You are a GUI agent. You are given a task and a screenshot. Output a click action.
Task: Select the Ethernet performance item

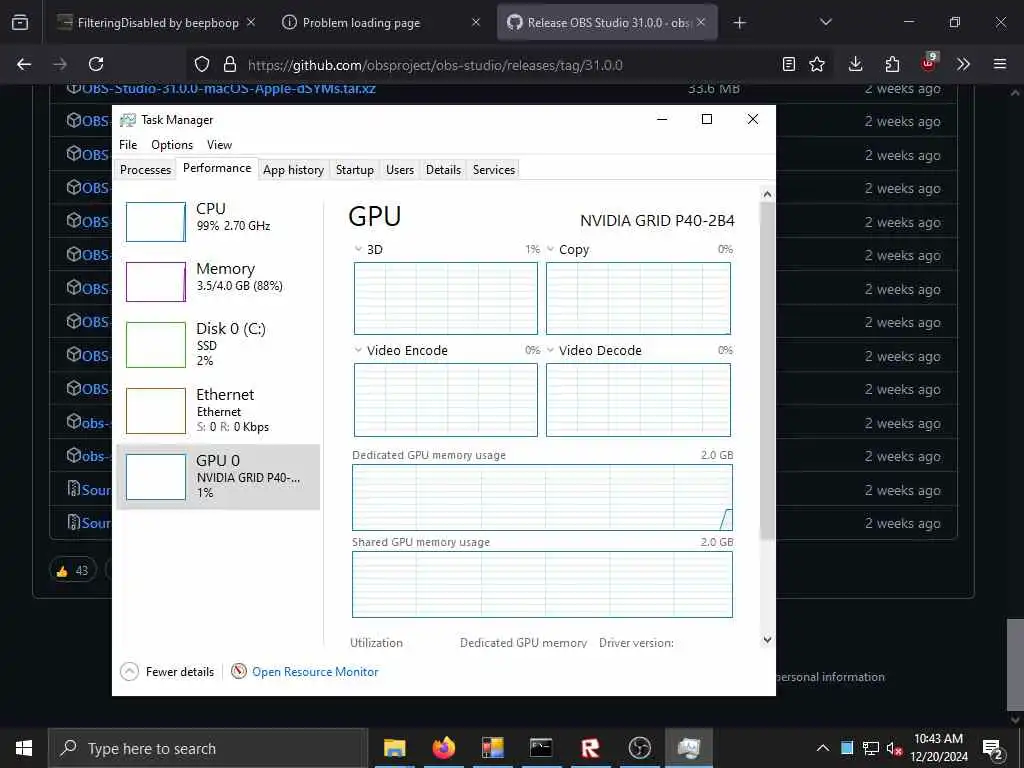(x=217, y=410)
